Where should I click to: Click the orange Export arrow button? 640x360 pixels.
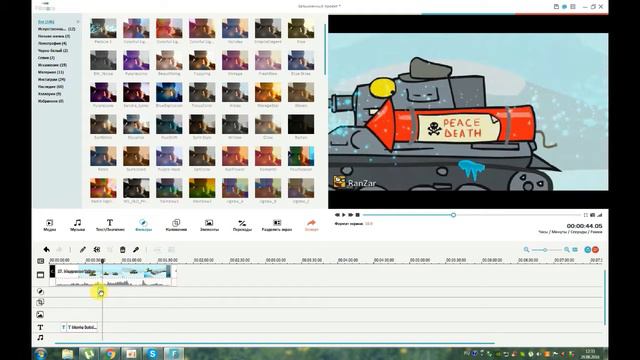pyautogui.click(x=311, y=225)
